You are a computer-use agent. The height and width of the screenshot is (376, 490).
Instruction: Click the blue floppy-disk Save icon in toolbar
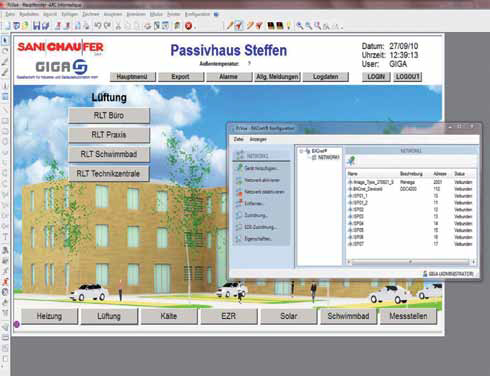(37, 26)
